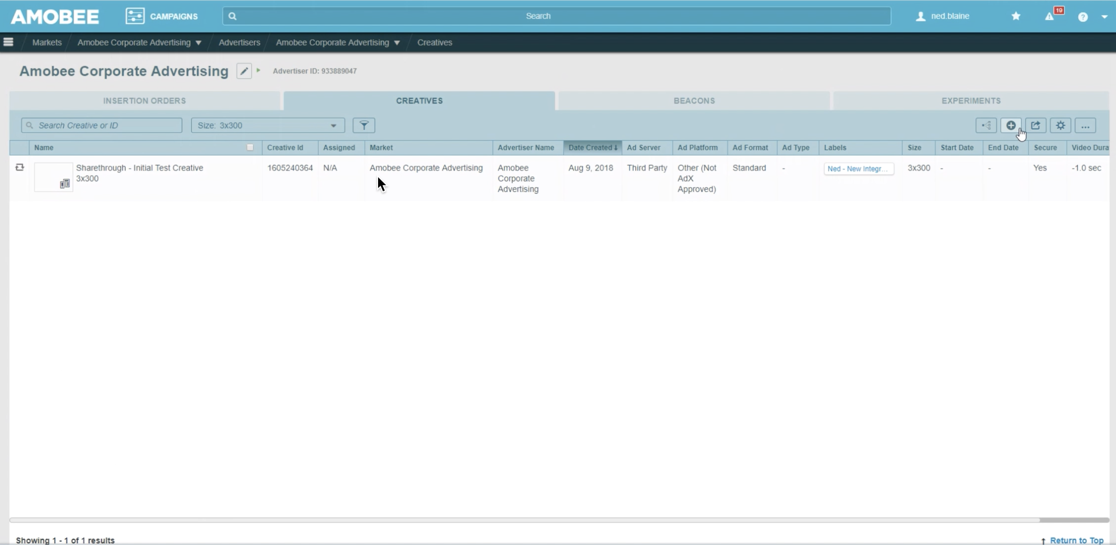This screenshot has height=545, width=1116.
Task: Click the Ned - New Integr... label tag
Action: tap(858, 169)
